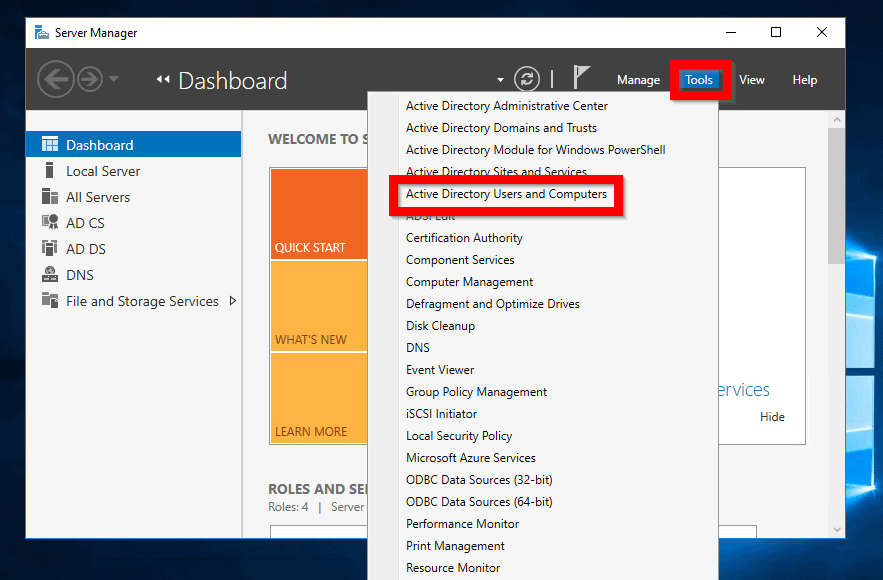Click the Dashboard grid icon in sidebar
Viewport: 883px width, 580px height.
(x=50, y=145)
